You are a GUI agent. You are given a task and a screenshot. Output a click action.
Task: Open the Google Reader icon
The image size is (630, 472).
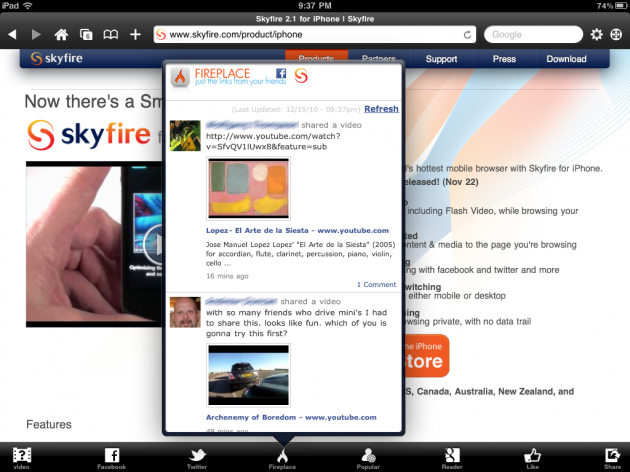pos(452,456)
